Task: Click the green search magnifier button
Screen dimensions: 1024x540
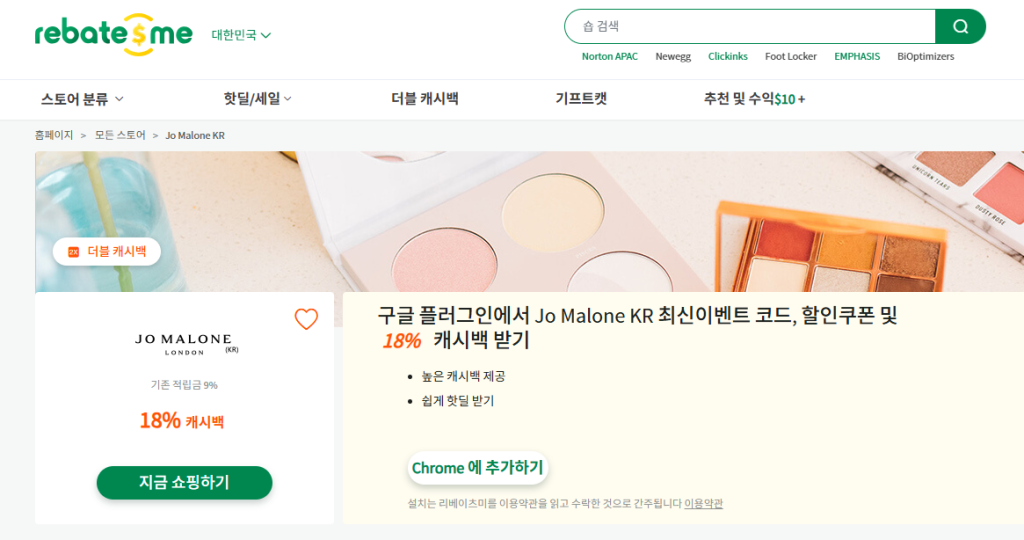Action: coord(960,27)
